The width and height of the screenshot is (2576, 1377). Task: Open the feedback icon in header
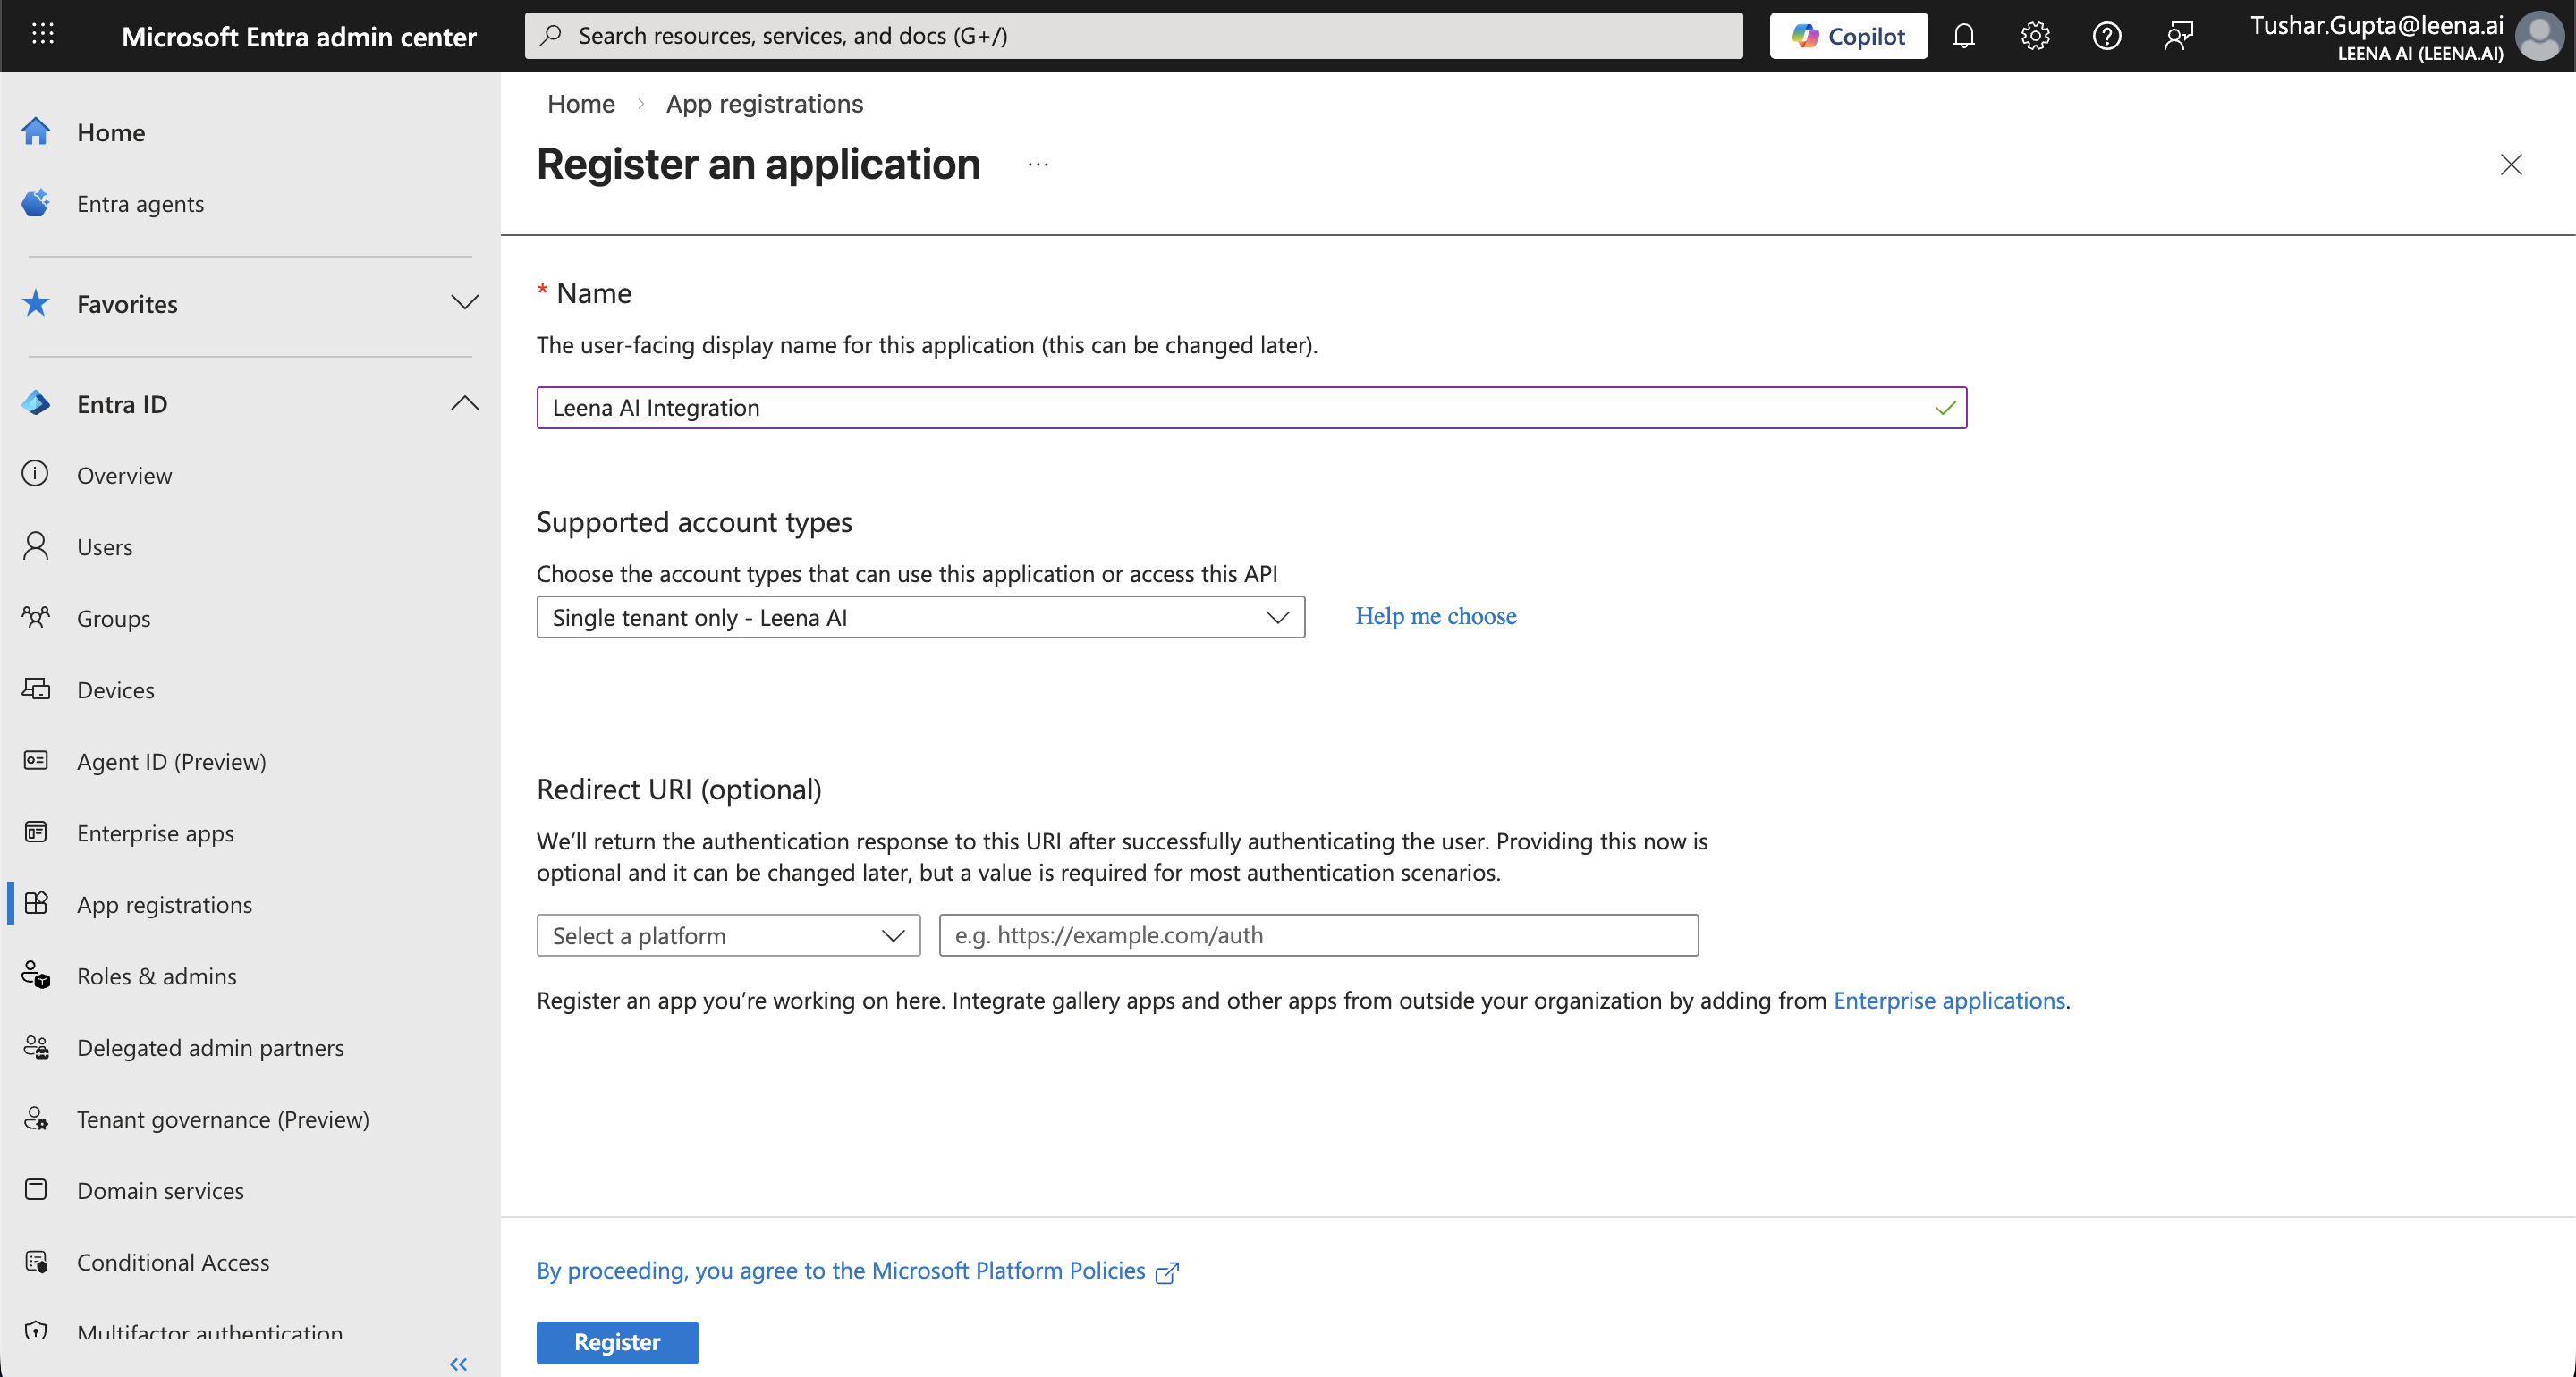pyautogui.click(x=2178, y=36)
